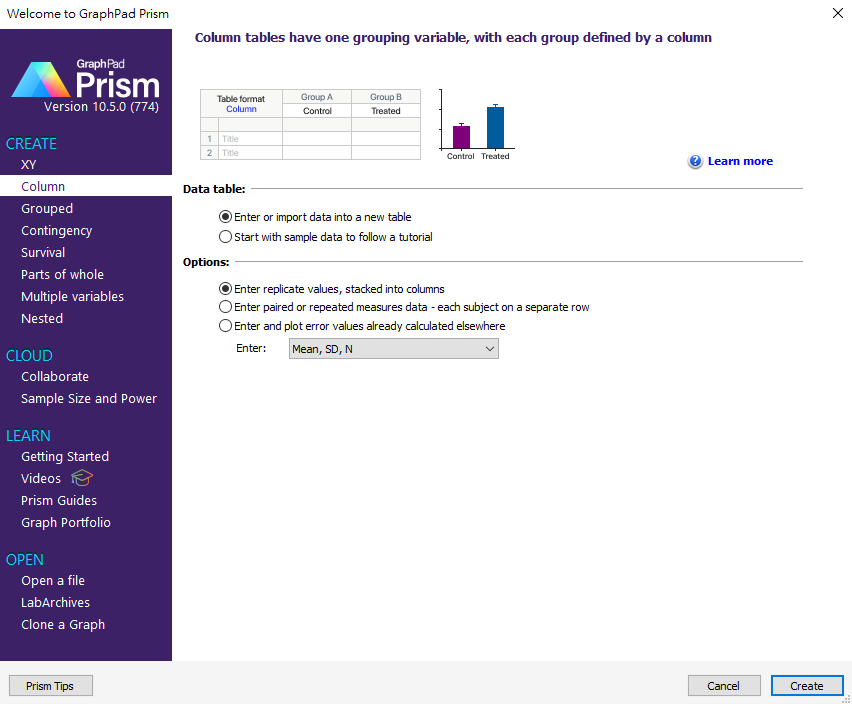852x704 pixels.
Task: Click the 'Options:' label
Action: tap(206, 262)
